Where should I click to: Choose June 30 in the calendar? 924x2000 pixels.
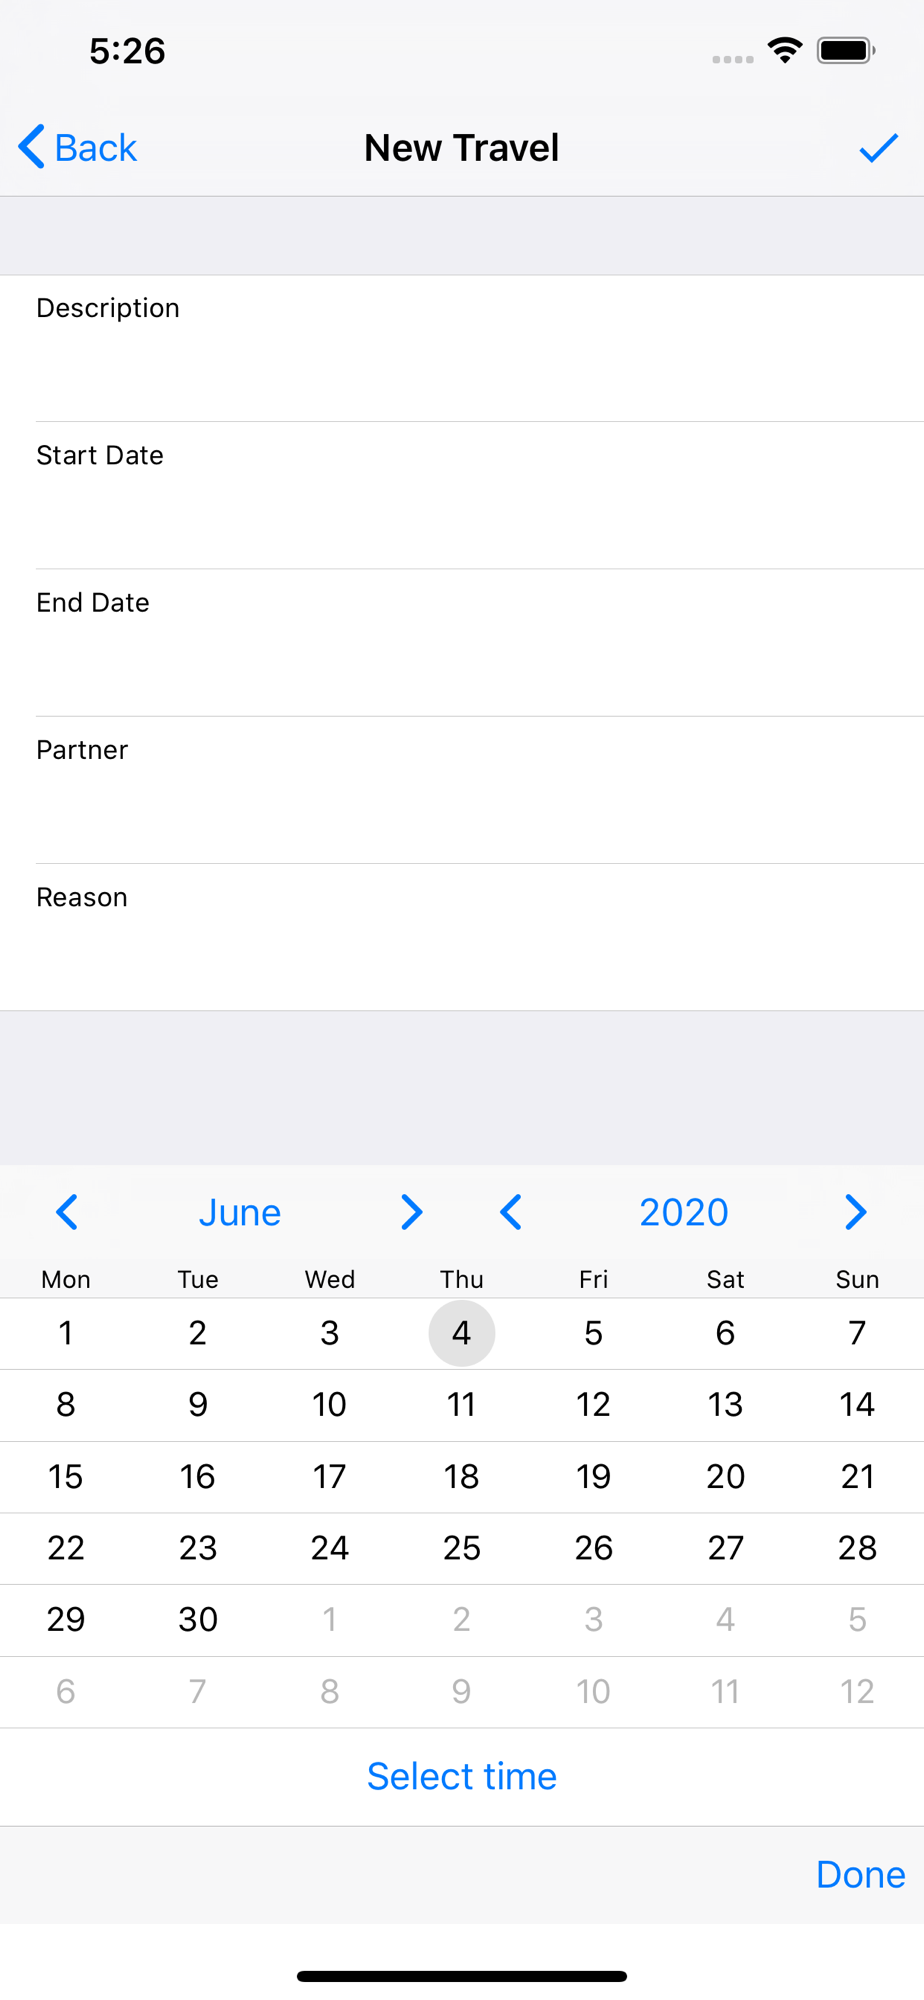(x=198, y=1619)
